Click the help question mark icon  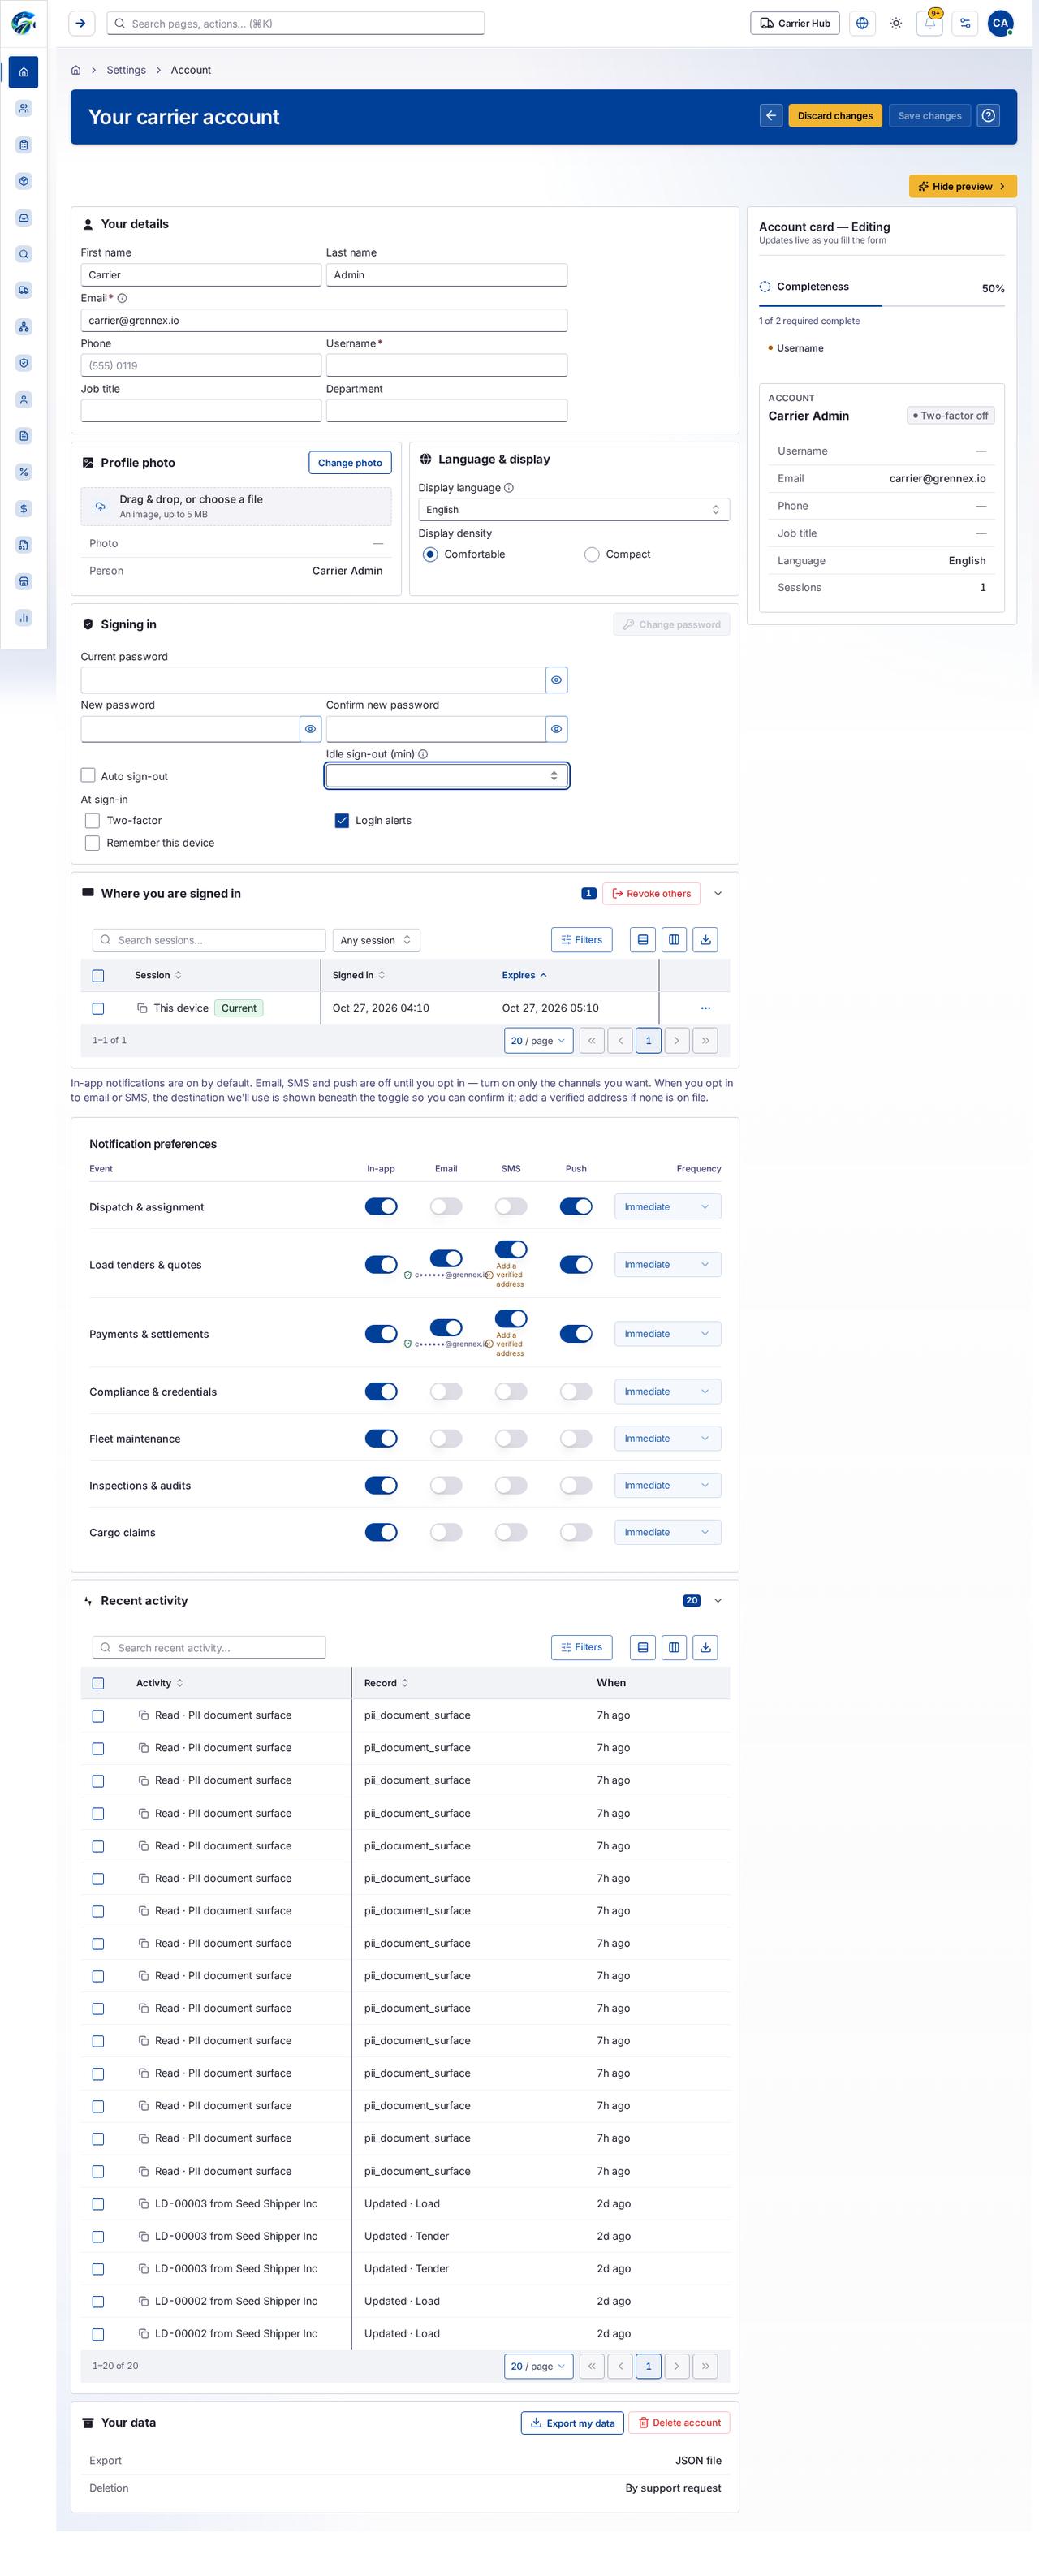988,116
